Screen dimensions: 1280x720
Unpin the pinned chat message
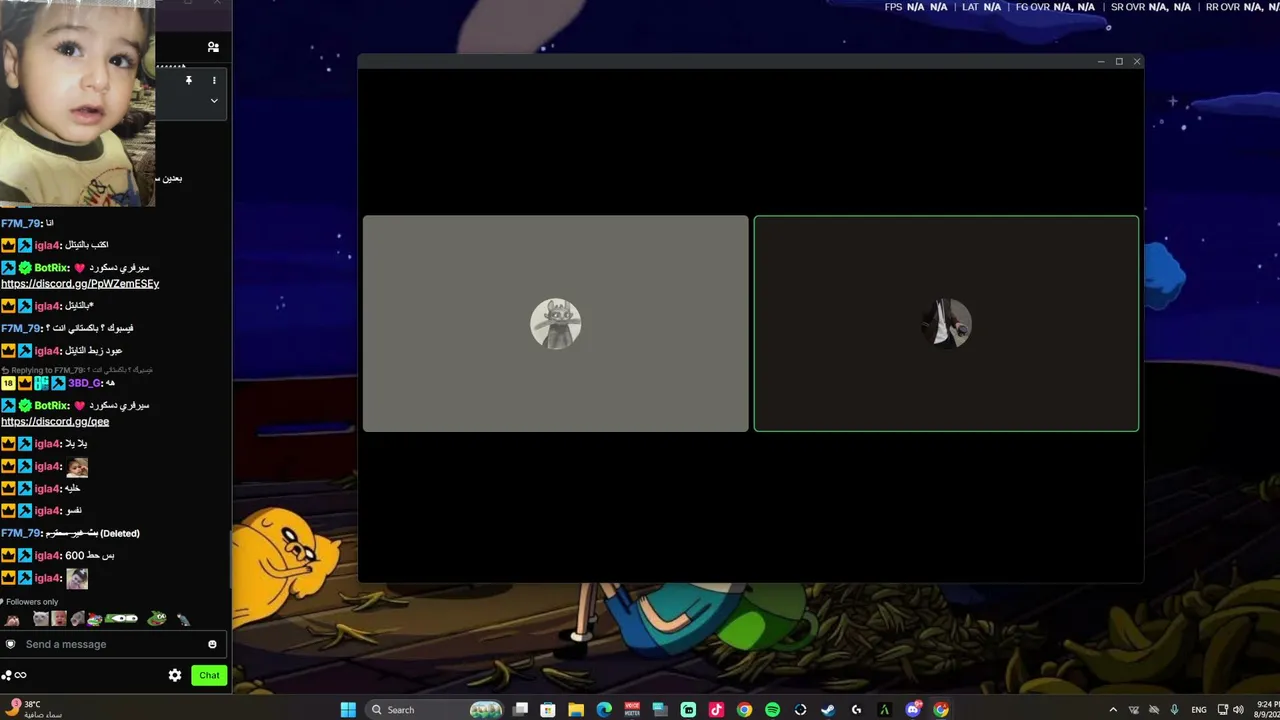point(188,80)
